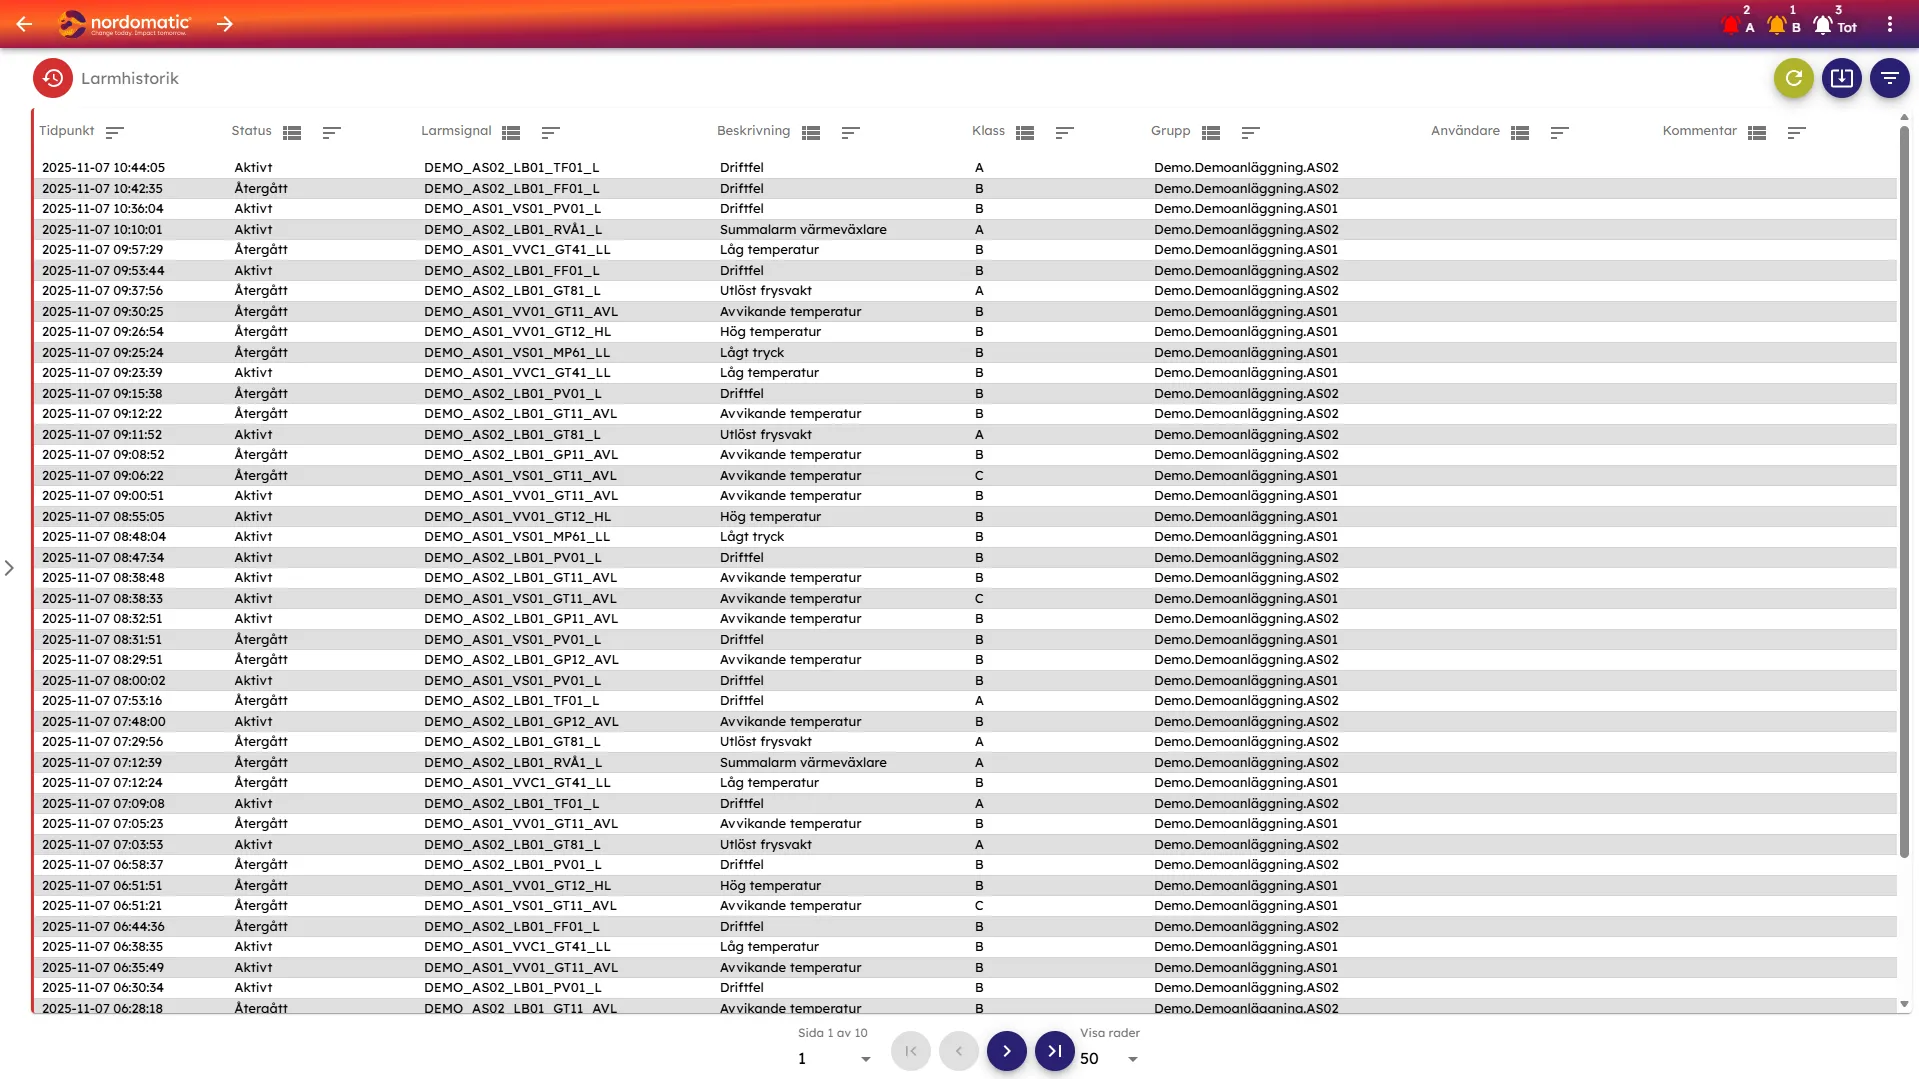
Task: Click the total alarms bell icon
Action: pyautogui.click(x=1823, y=26)
